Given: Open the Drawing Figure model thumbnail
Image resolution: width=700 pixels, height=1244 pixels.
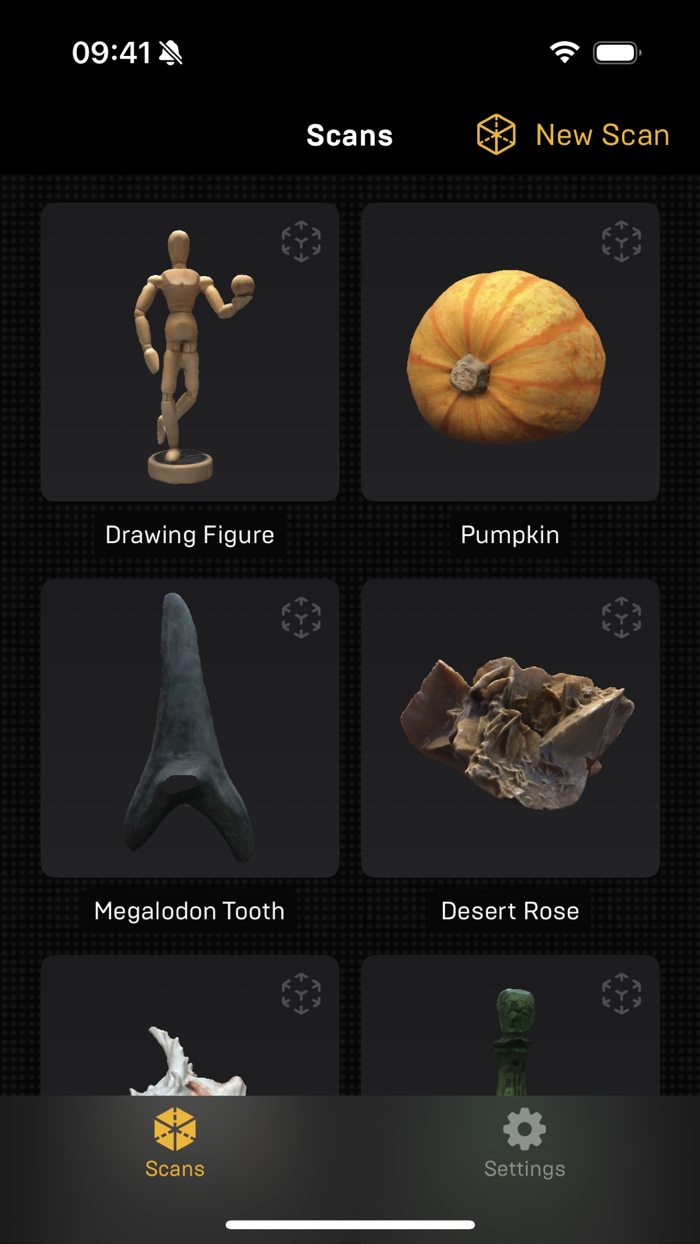Looking at the screenshot, I should coord(190,352).
